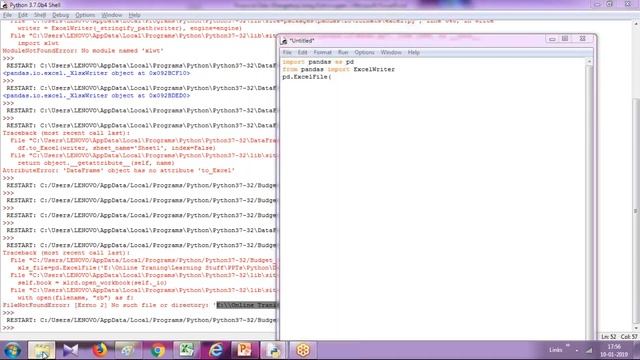Open File menu in the Python Shell window

pyautogui.click(x=7, y=15)
